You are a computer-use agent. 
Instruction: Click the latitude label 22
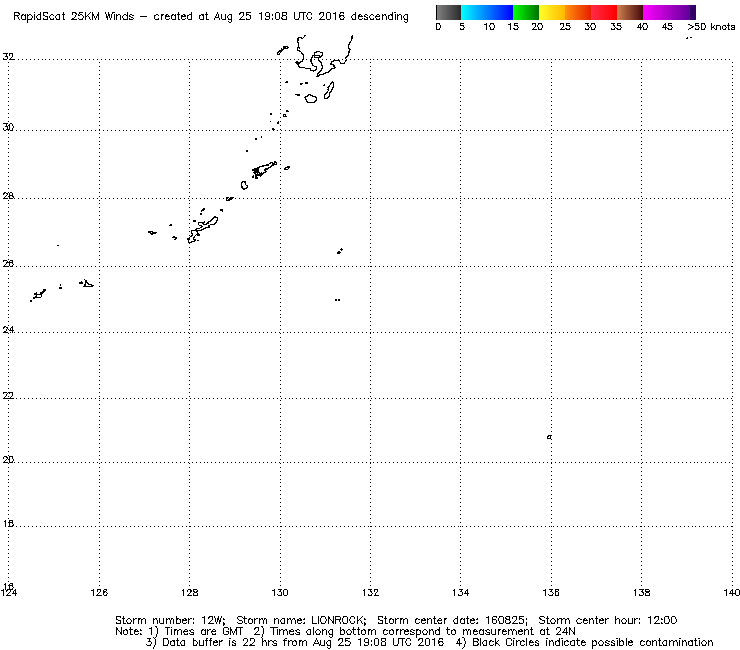(x=8, y=396)
